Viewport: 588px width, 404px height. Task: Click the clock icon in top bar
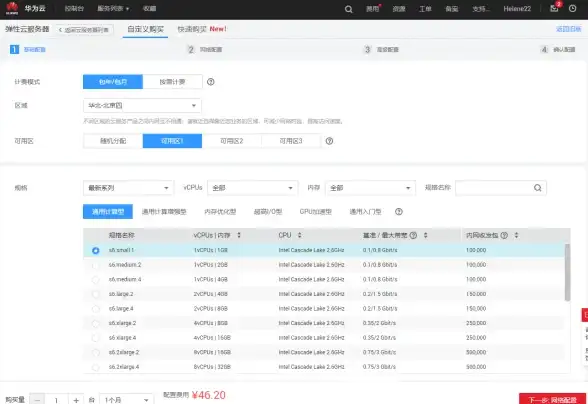coord(572,8)
